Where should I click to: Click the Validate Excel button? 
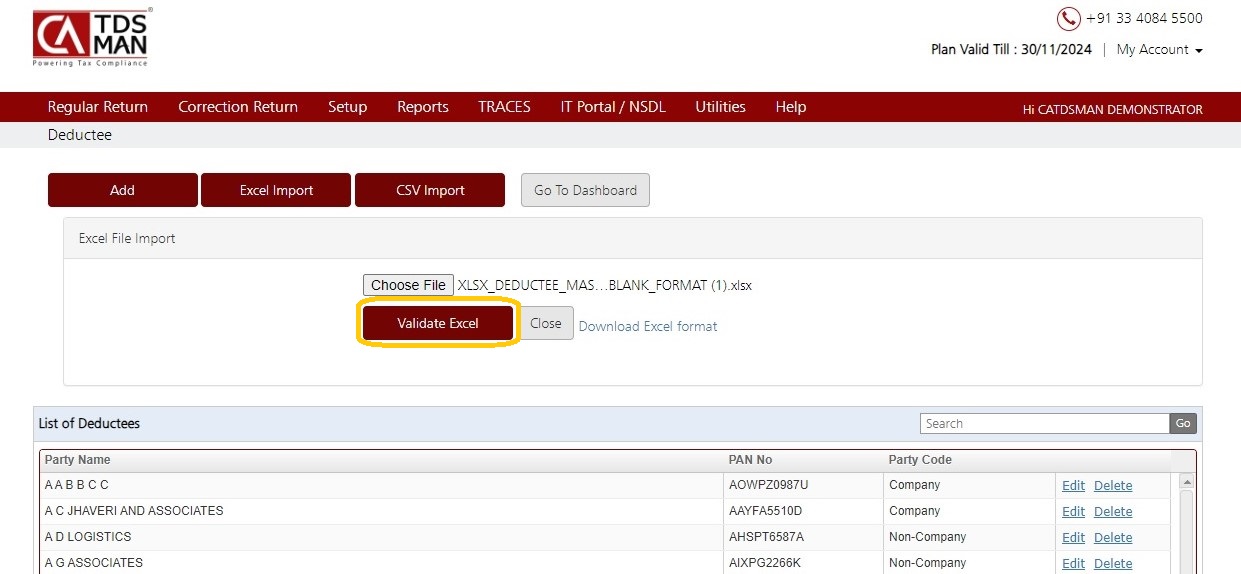(x=438, y=323)
